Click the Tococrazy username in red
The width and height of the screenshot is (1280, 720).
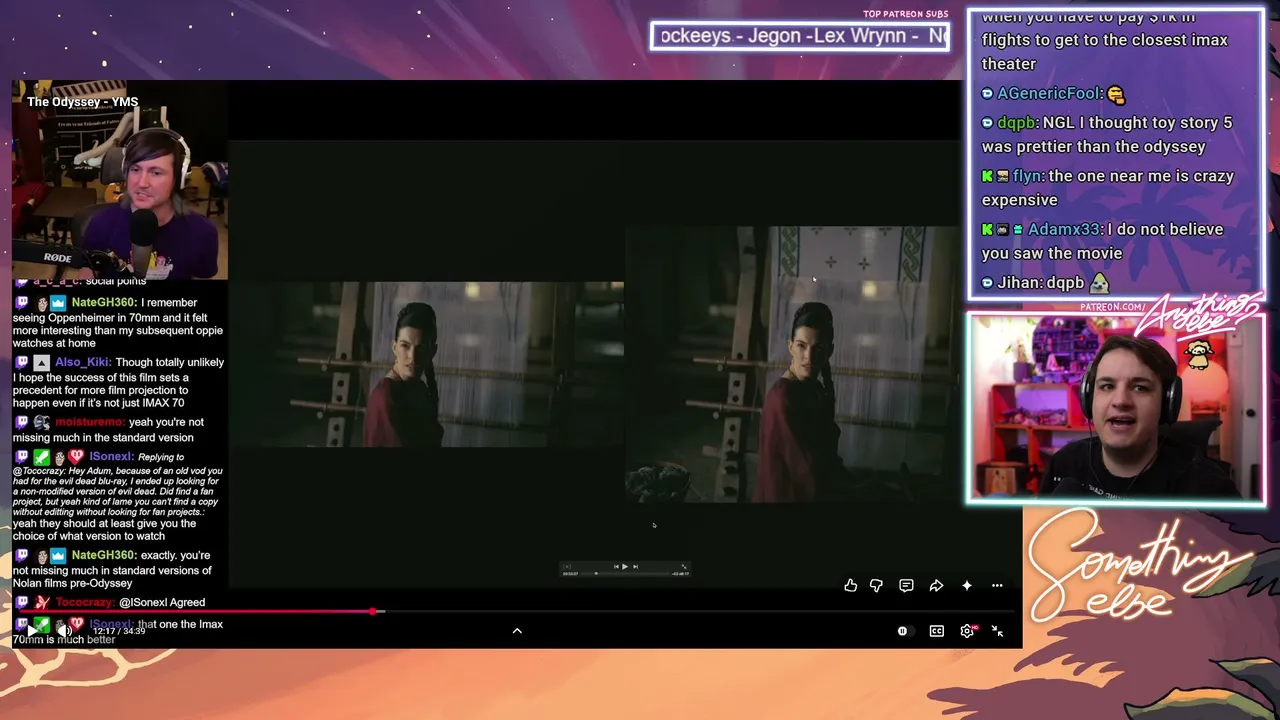click(x=85, y=602)
